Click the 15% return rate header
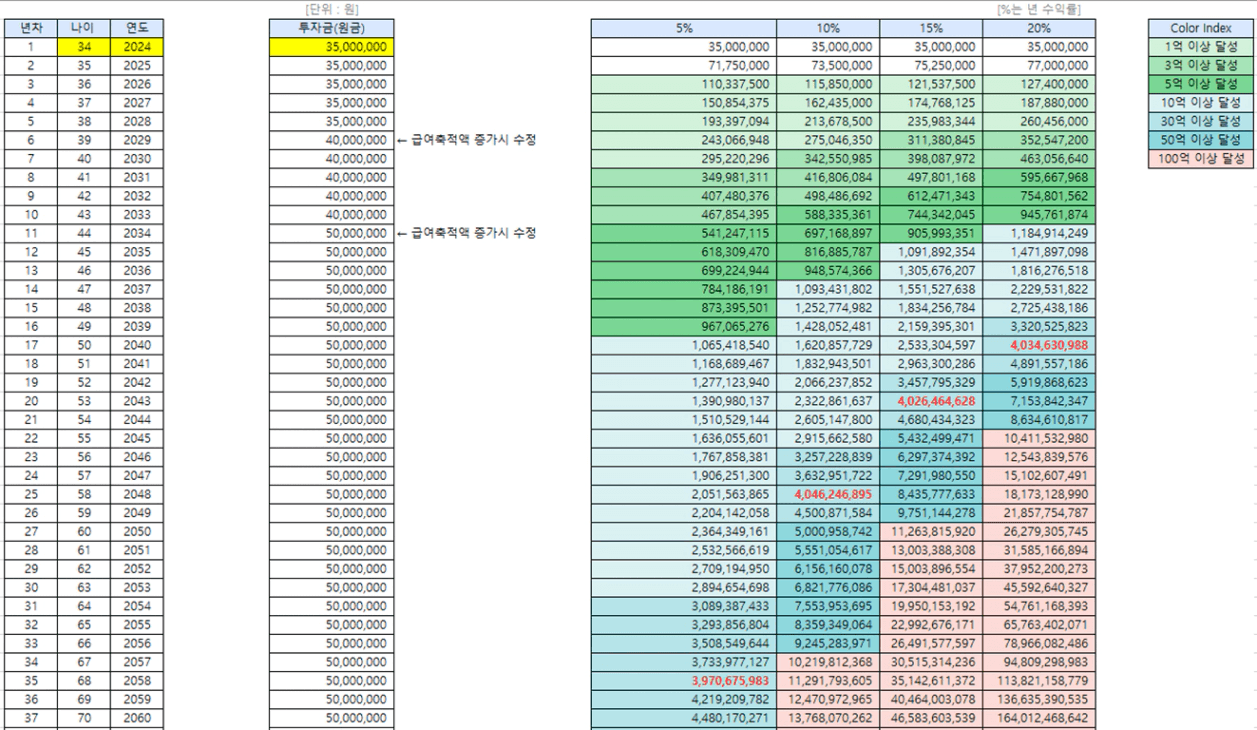Image resolution: width=1257 pixels, height=730 pixels. 931,28
